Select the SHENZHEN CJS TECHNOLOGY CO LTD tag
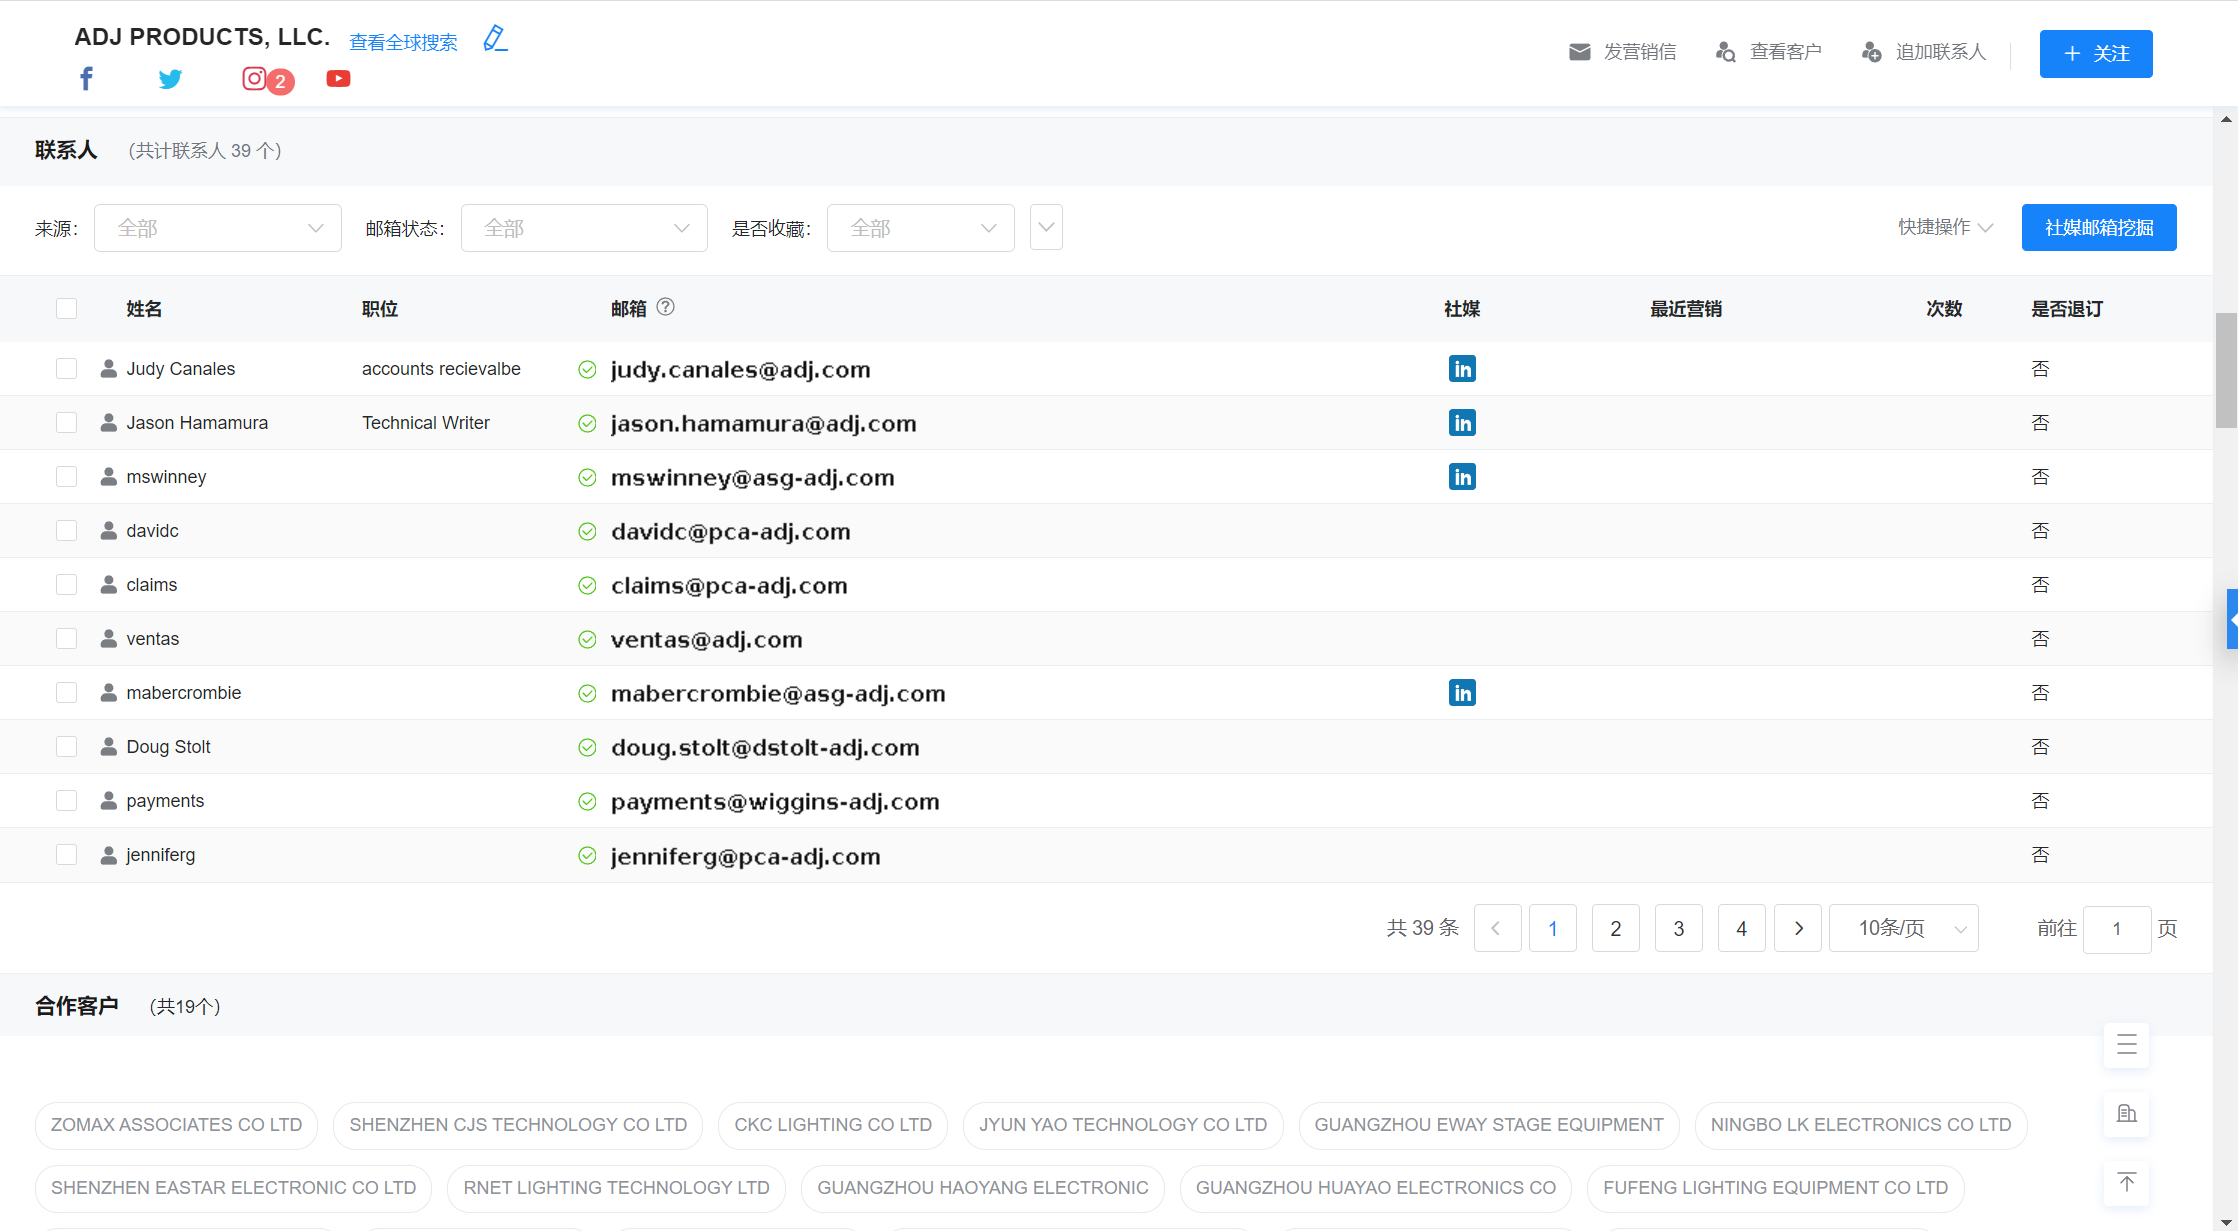This screenshot has width=2238, height=1231. (x=518, y=1125)
